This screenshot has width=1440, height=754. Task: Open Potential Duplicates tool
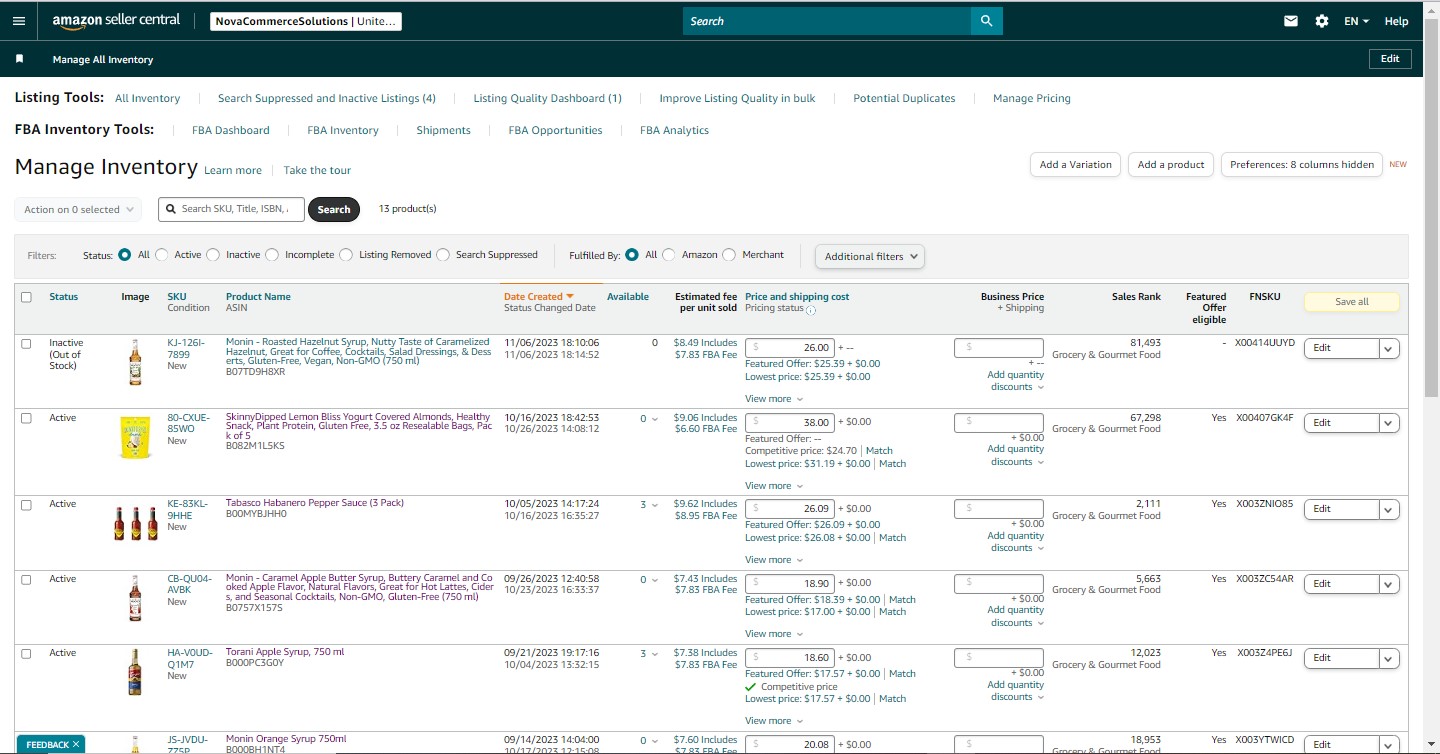click(904, 98)
